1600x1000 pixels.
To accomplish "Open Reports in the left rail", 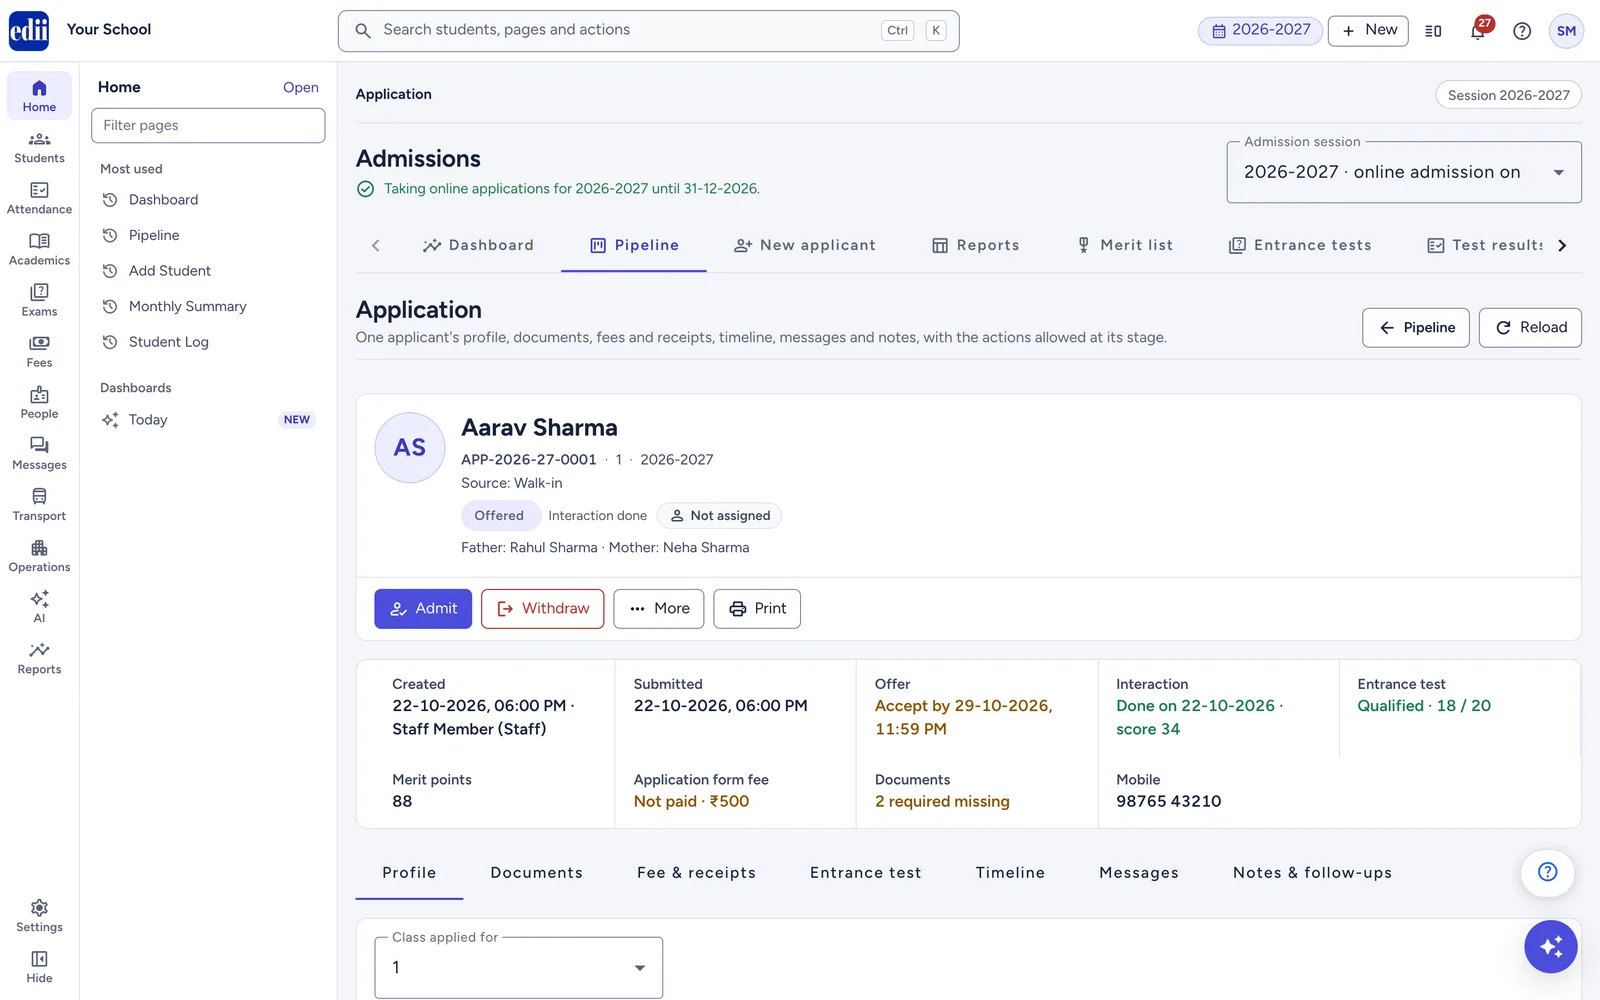I will (x=39, y=658).
